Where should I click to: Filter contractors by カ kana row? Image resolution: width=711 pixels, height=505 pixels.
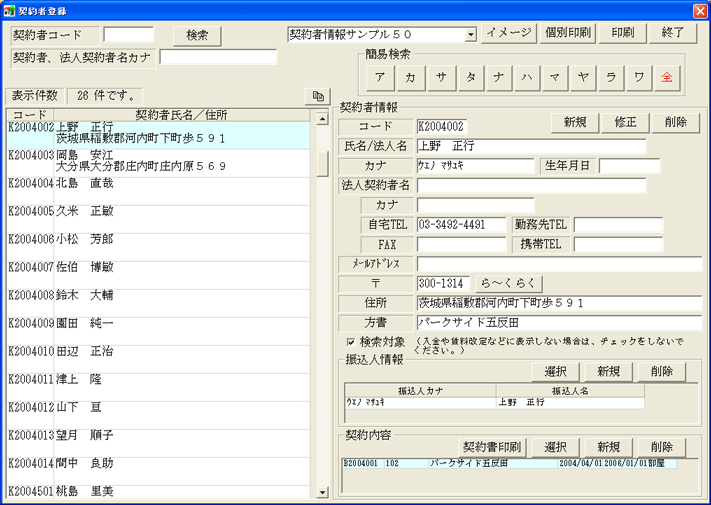[x=409, y=77]
